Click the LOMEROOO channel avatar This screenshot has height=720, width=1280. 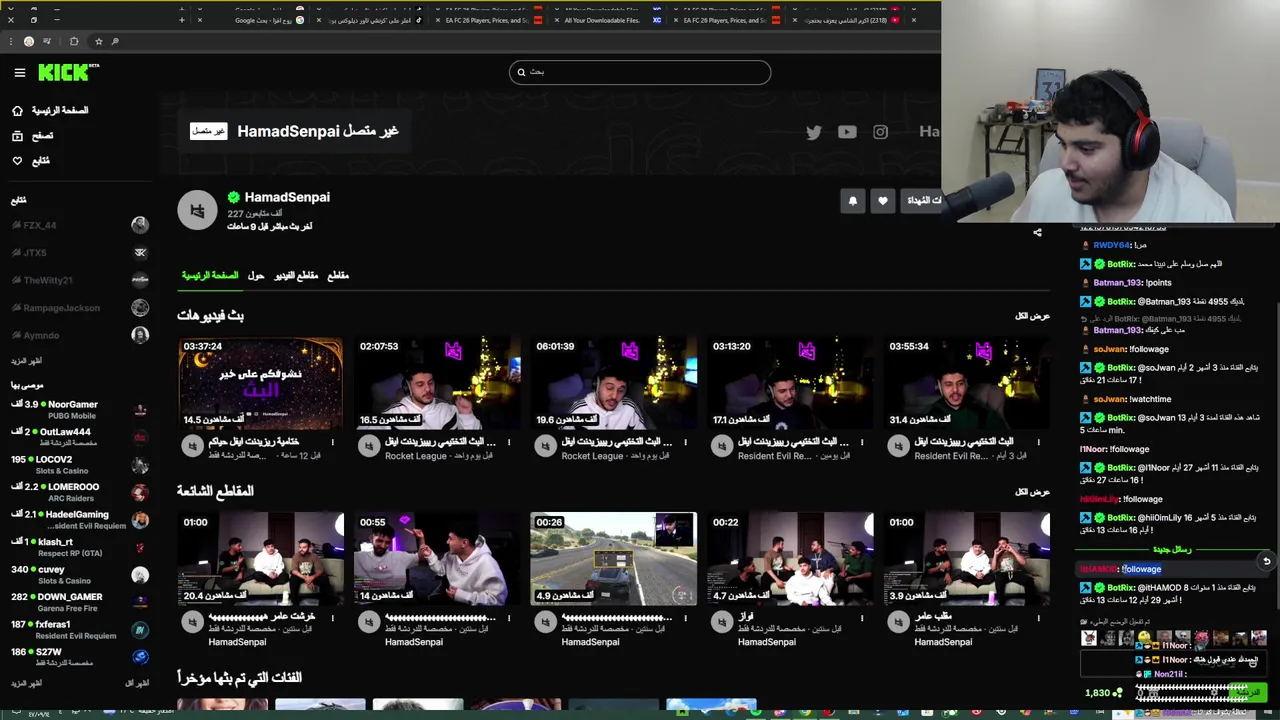(140, 492)
